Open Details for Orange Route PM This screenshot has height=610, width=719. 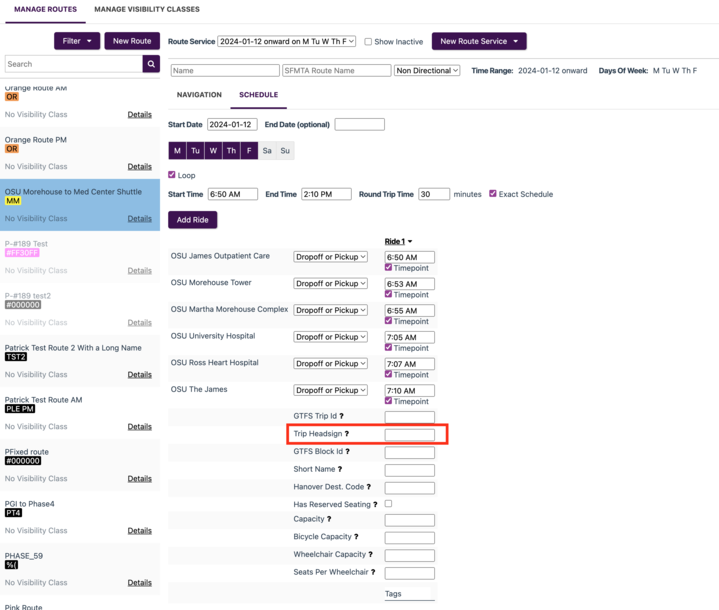pyautogui.click(x=139, y=166)
